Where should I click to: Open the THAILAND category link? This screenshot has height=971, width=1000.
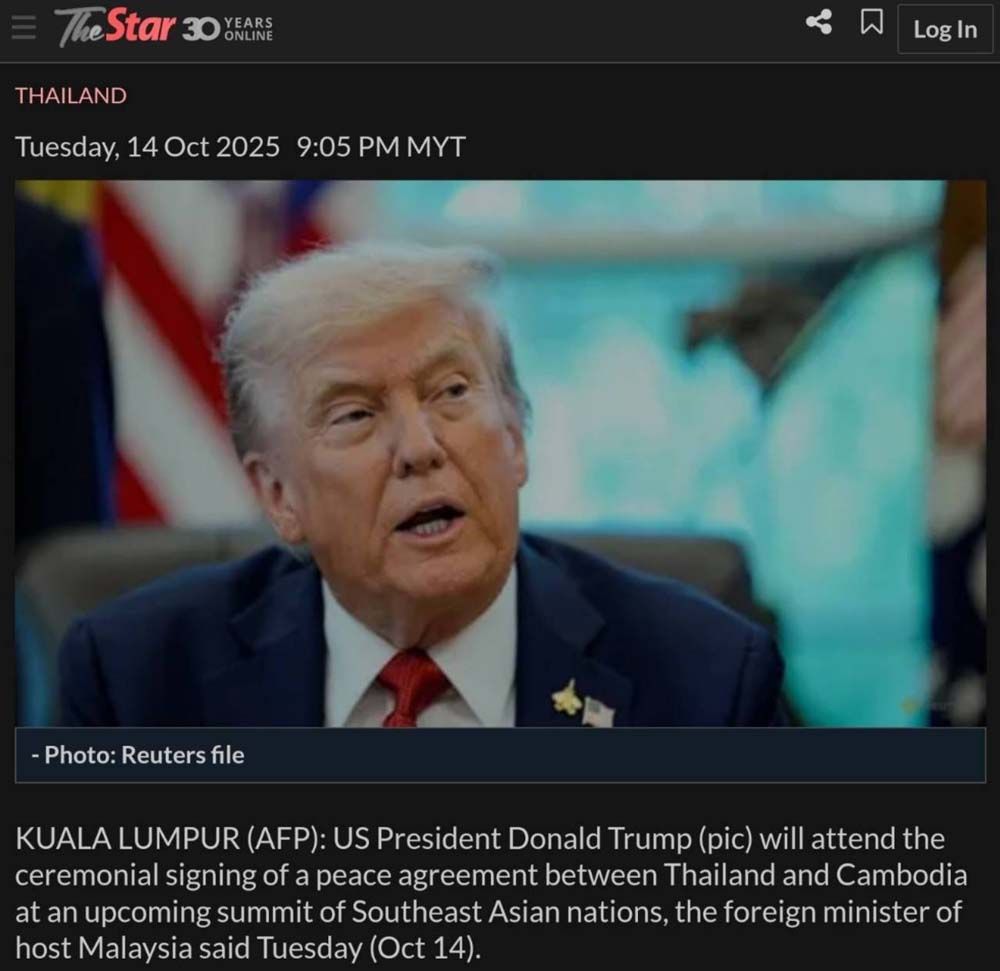71,96
